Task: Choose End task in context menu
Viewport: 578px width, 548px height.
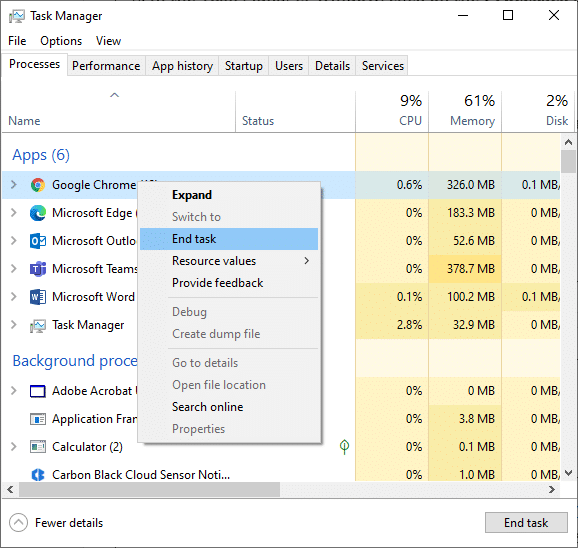Action: coord(229,239)
